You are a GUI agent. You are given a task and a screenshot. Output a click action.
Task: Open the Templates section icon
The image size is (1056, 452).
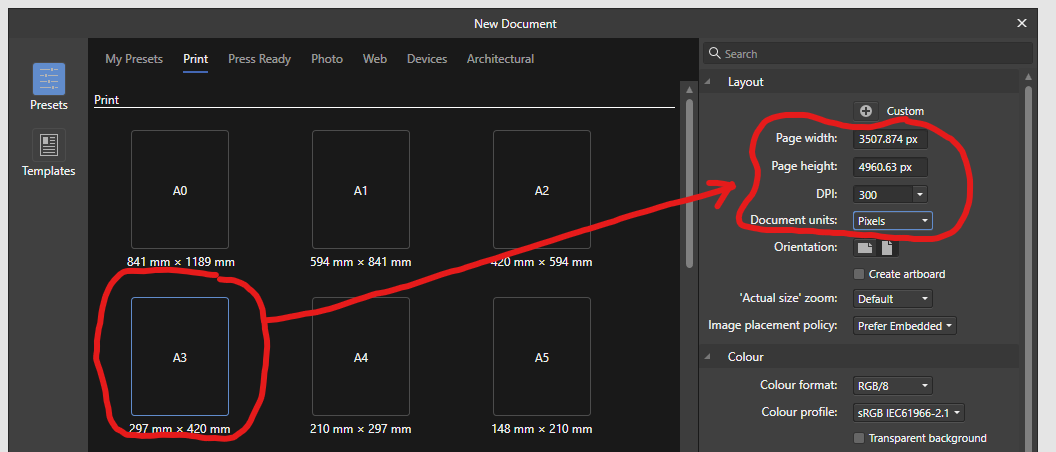[x=48, y=145]
